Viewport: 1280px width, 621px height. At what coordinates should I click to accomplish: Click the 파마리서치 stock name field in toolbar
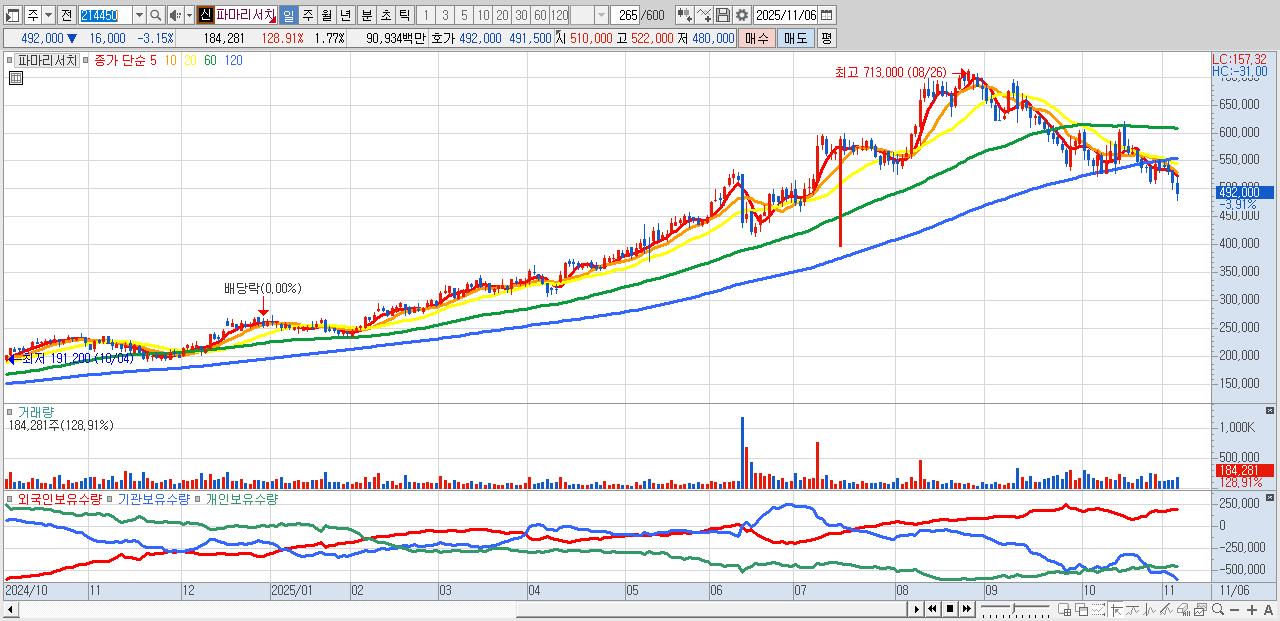coord(245,15)
